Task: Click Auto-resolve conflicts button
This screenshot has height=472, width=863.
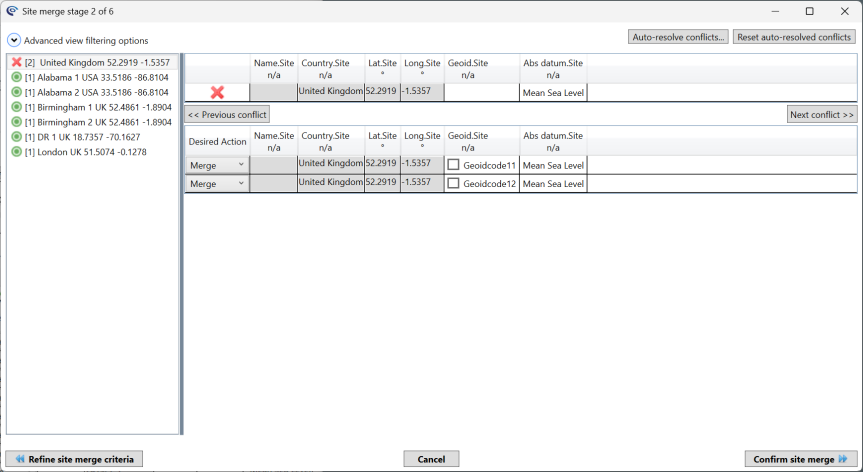Action: click(x=678, y=37)
